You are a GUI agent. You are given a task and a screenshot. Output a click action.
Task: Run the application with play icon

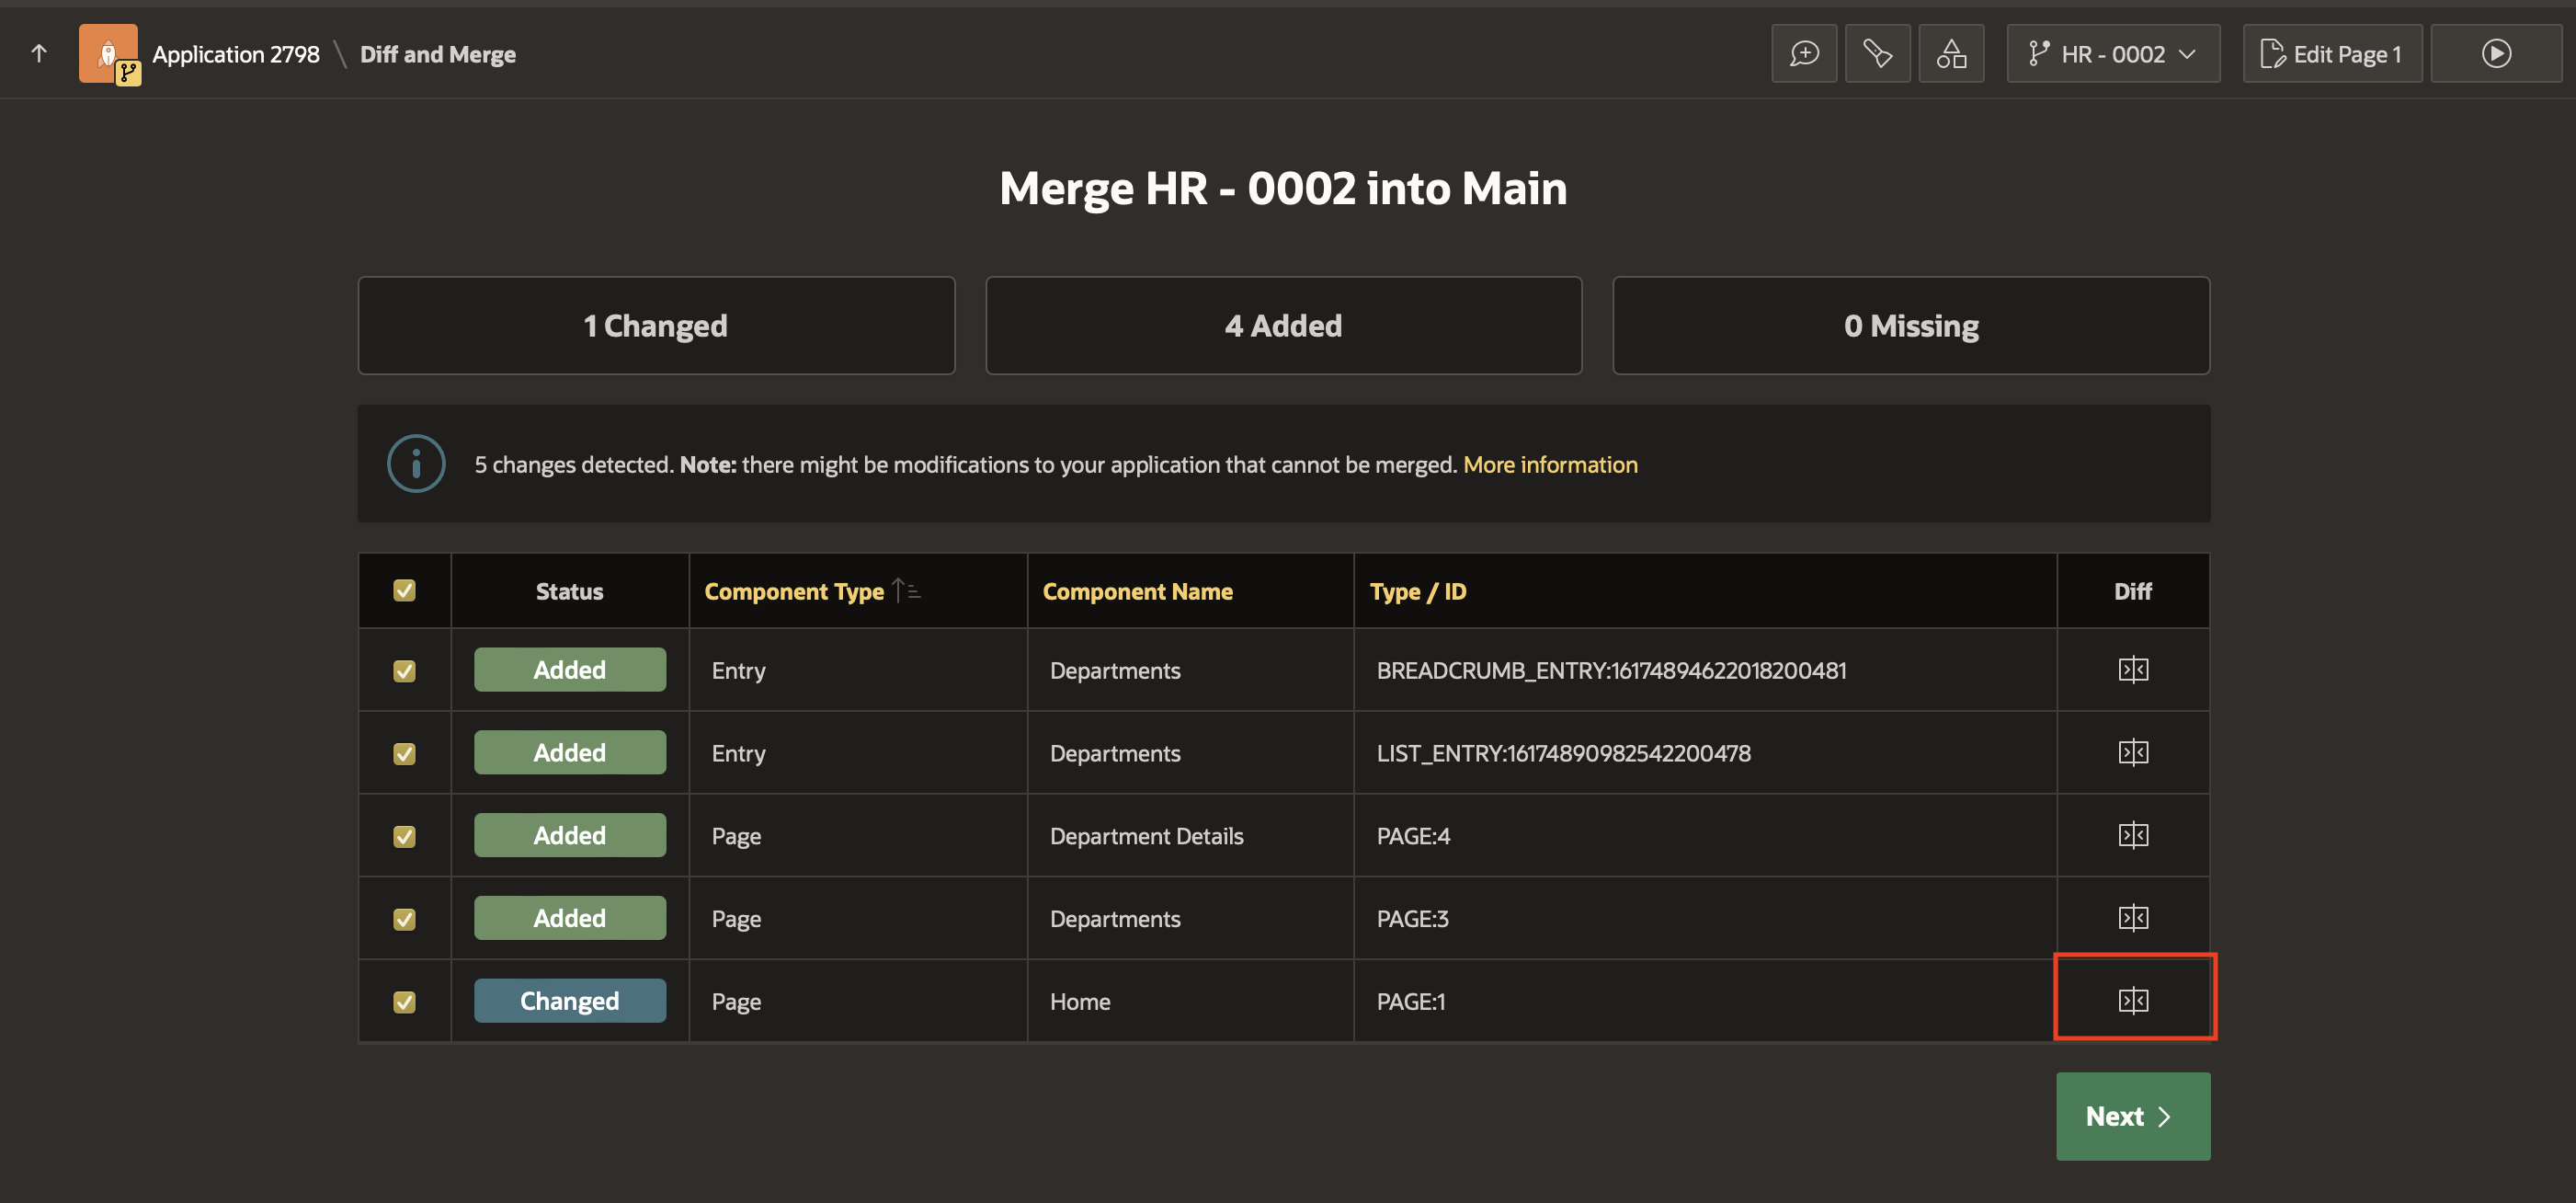2495,54
